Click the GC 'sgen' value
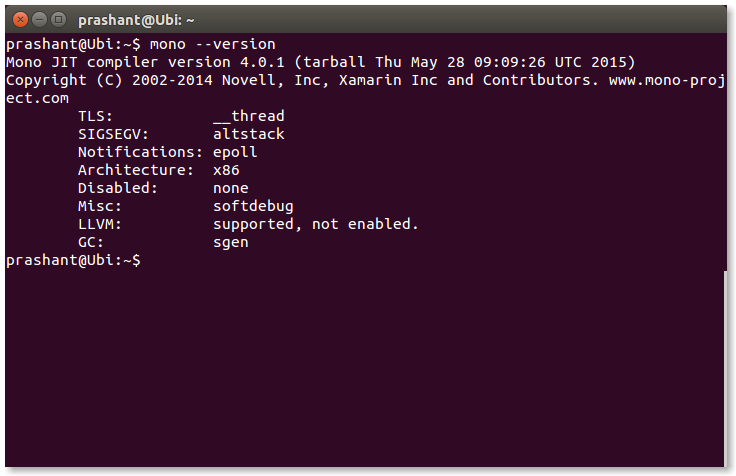The image size is (736, 476). pos(231,242)
